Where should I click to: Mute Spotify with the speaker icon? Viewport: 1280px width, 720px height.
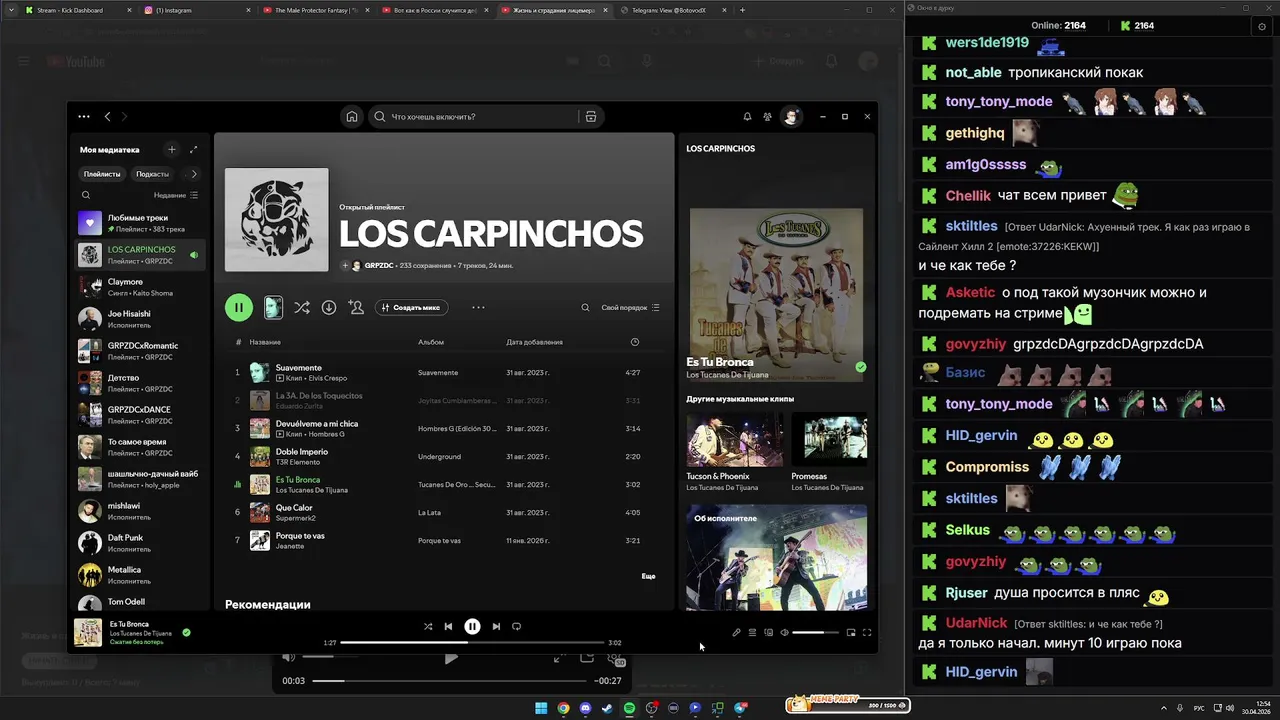pyautogui.click(x=784, y=632)
